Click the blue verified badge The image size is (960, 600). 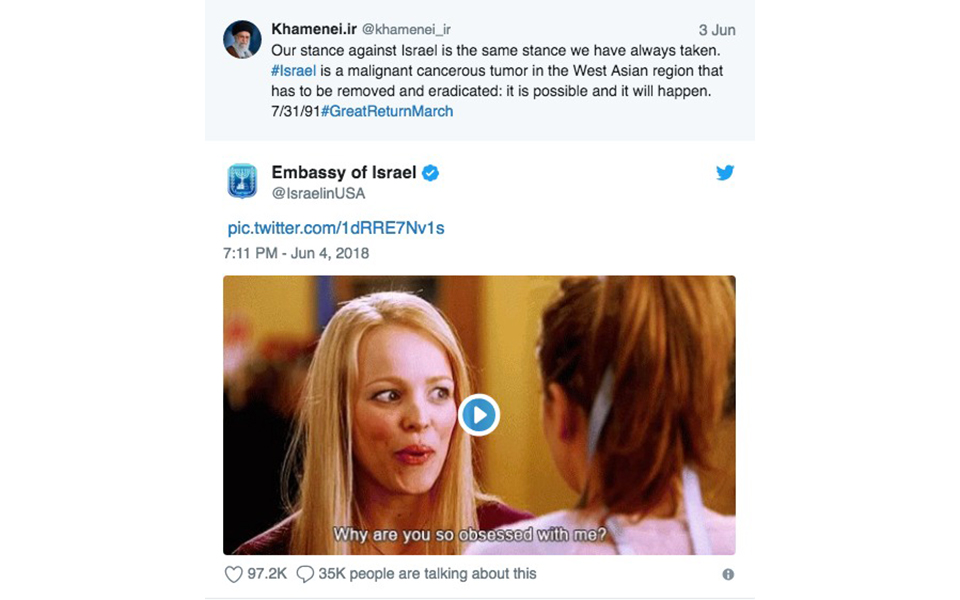tap(430, 173)
